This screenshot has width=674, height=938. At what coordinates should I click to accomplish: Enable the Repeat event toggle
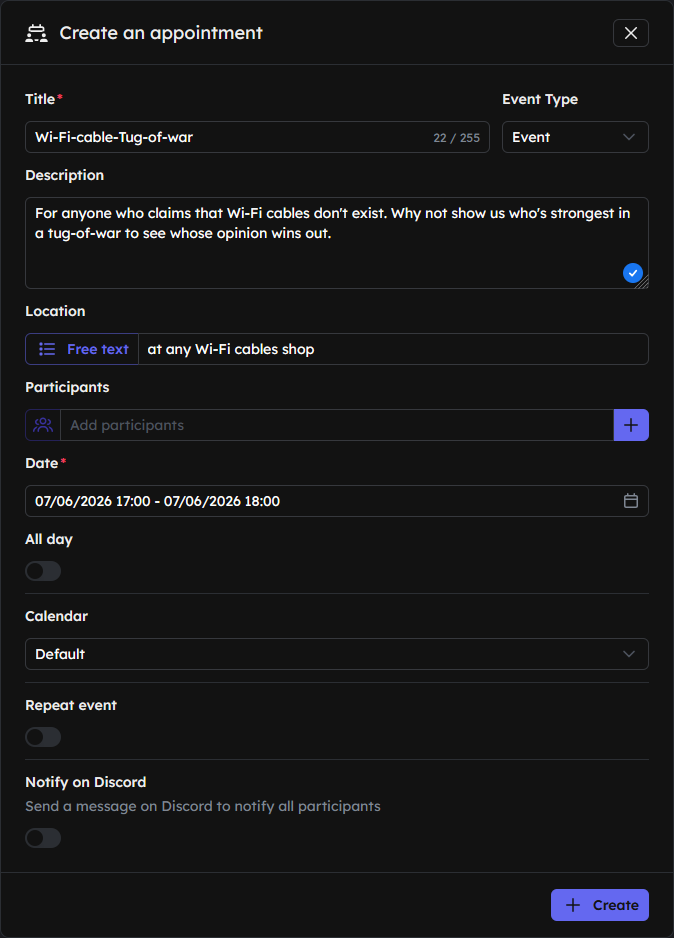43,737
